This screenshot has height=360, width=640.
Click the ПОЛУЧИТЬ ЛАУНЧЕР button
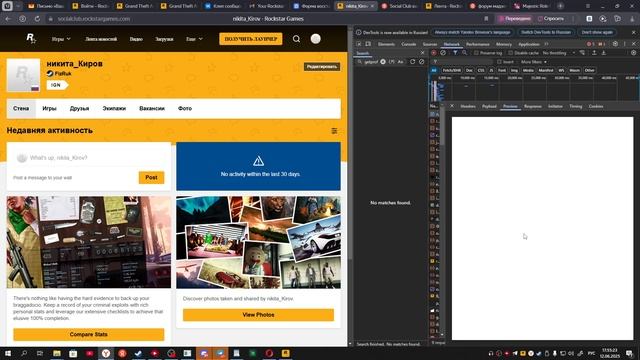(251, 39)
